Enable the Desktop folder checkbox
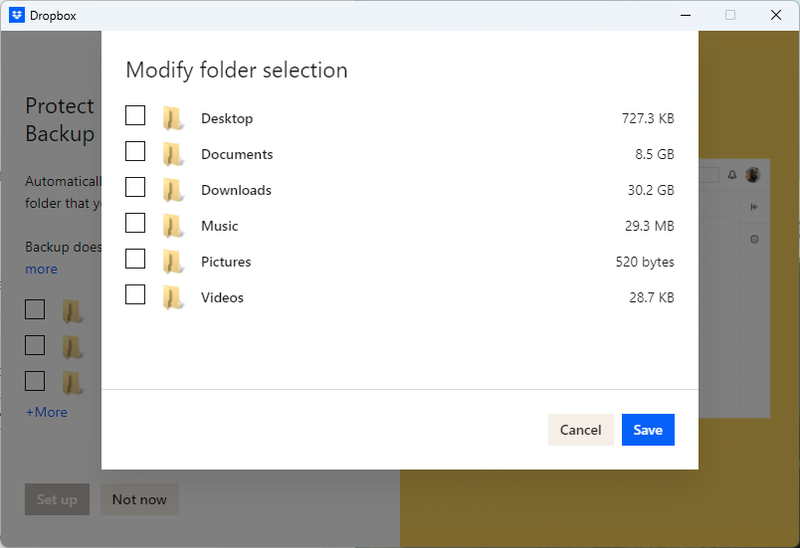The height and width of the screenshot is (548, 800). tap(135, 116)
